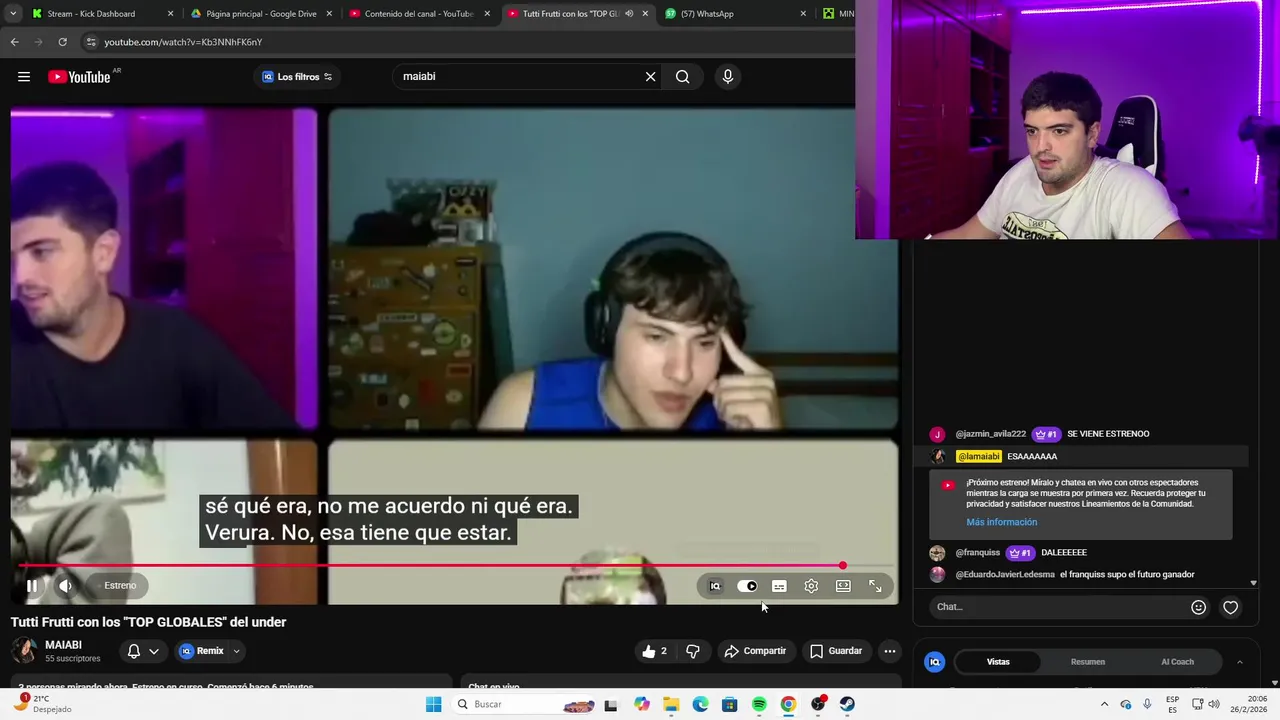The width and height of the screenshot is (1280, 720).
Task: Click the video progress bar scrubber
Action: coord(843,566)
